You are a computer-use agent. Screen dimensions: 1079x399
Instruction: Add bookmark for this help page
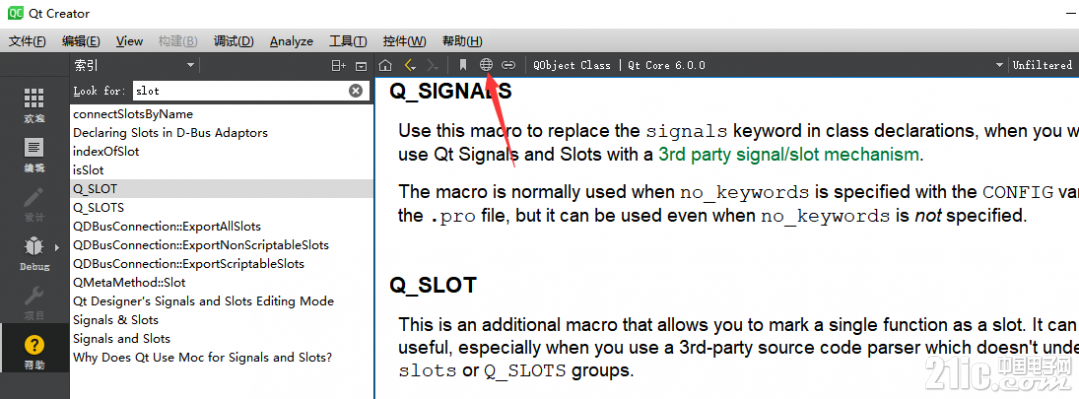(463, 65)
